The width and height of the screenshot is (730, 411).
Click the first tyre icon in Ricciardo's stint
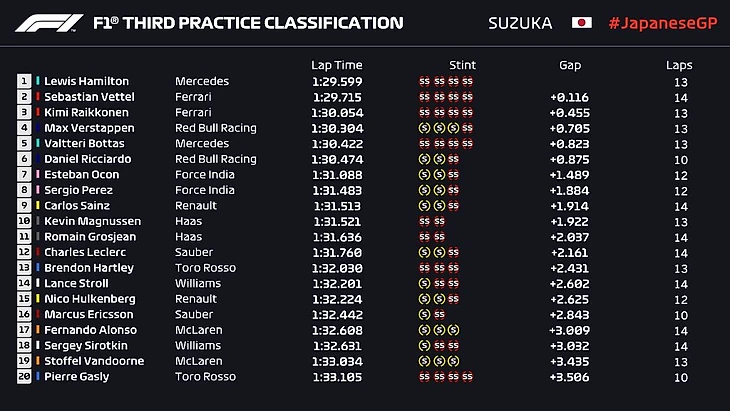[x=424, y=159]
